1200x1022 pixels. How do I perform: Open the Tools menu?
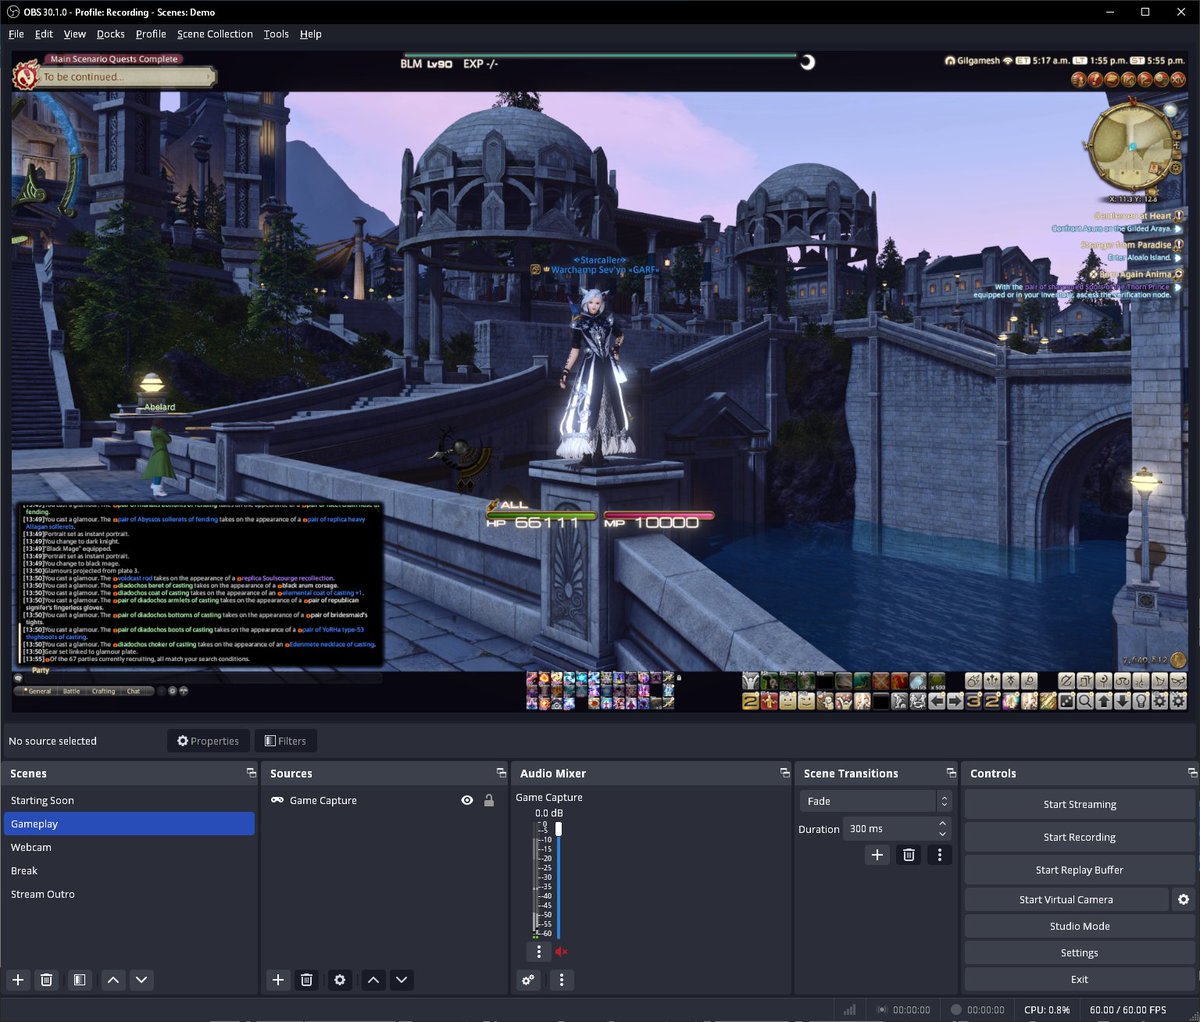click(276, 34)
